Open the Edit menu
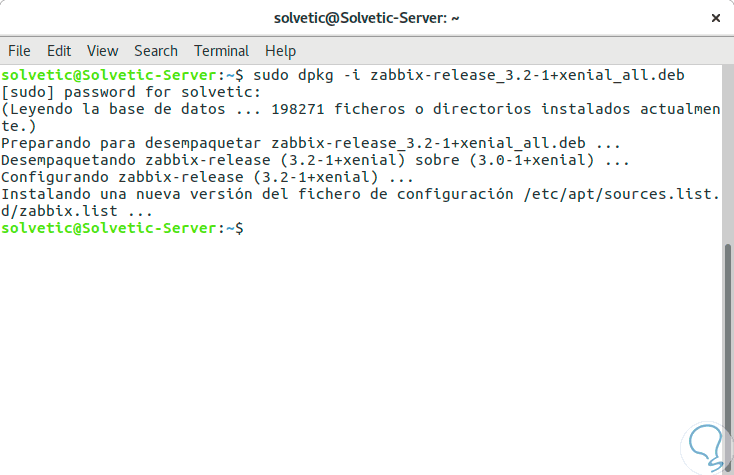The width and height of the screenshot is (734, 475). pos(59,50)
